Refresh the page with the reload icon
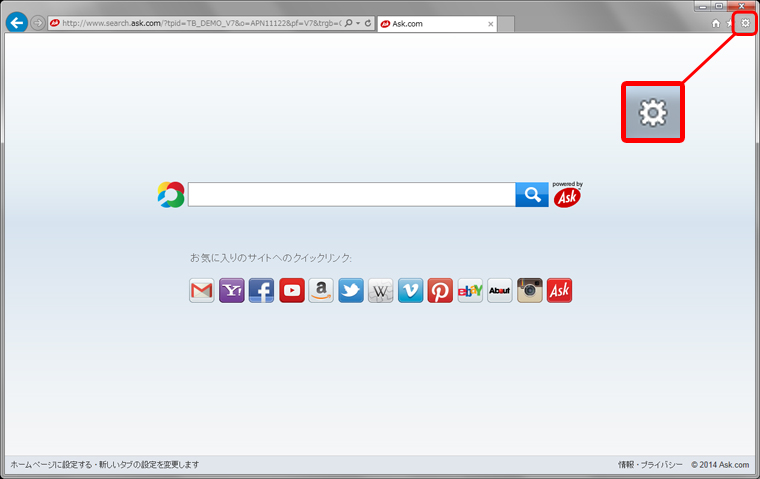 [x=368, y=23]
